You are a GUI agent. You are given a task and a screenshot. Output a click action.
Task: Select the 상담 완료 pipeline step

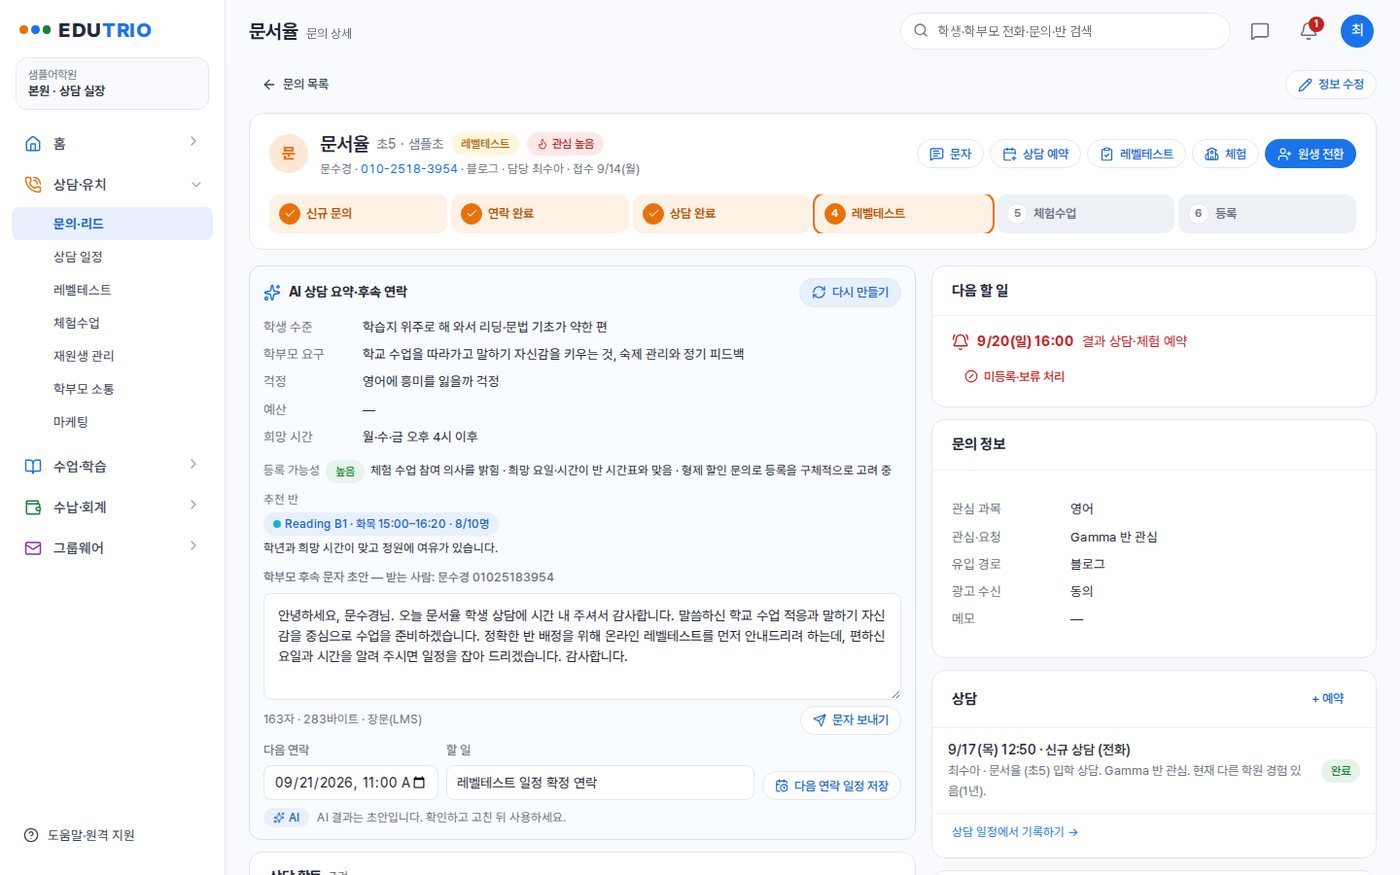(722, 213)
